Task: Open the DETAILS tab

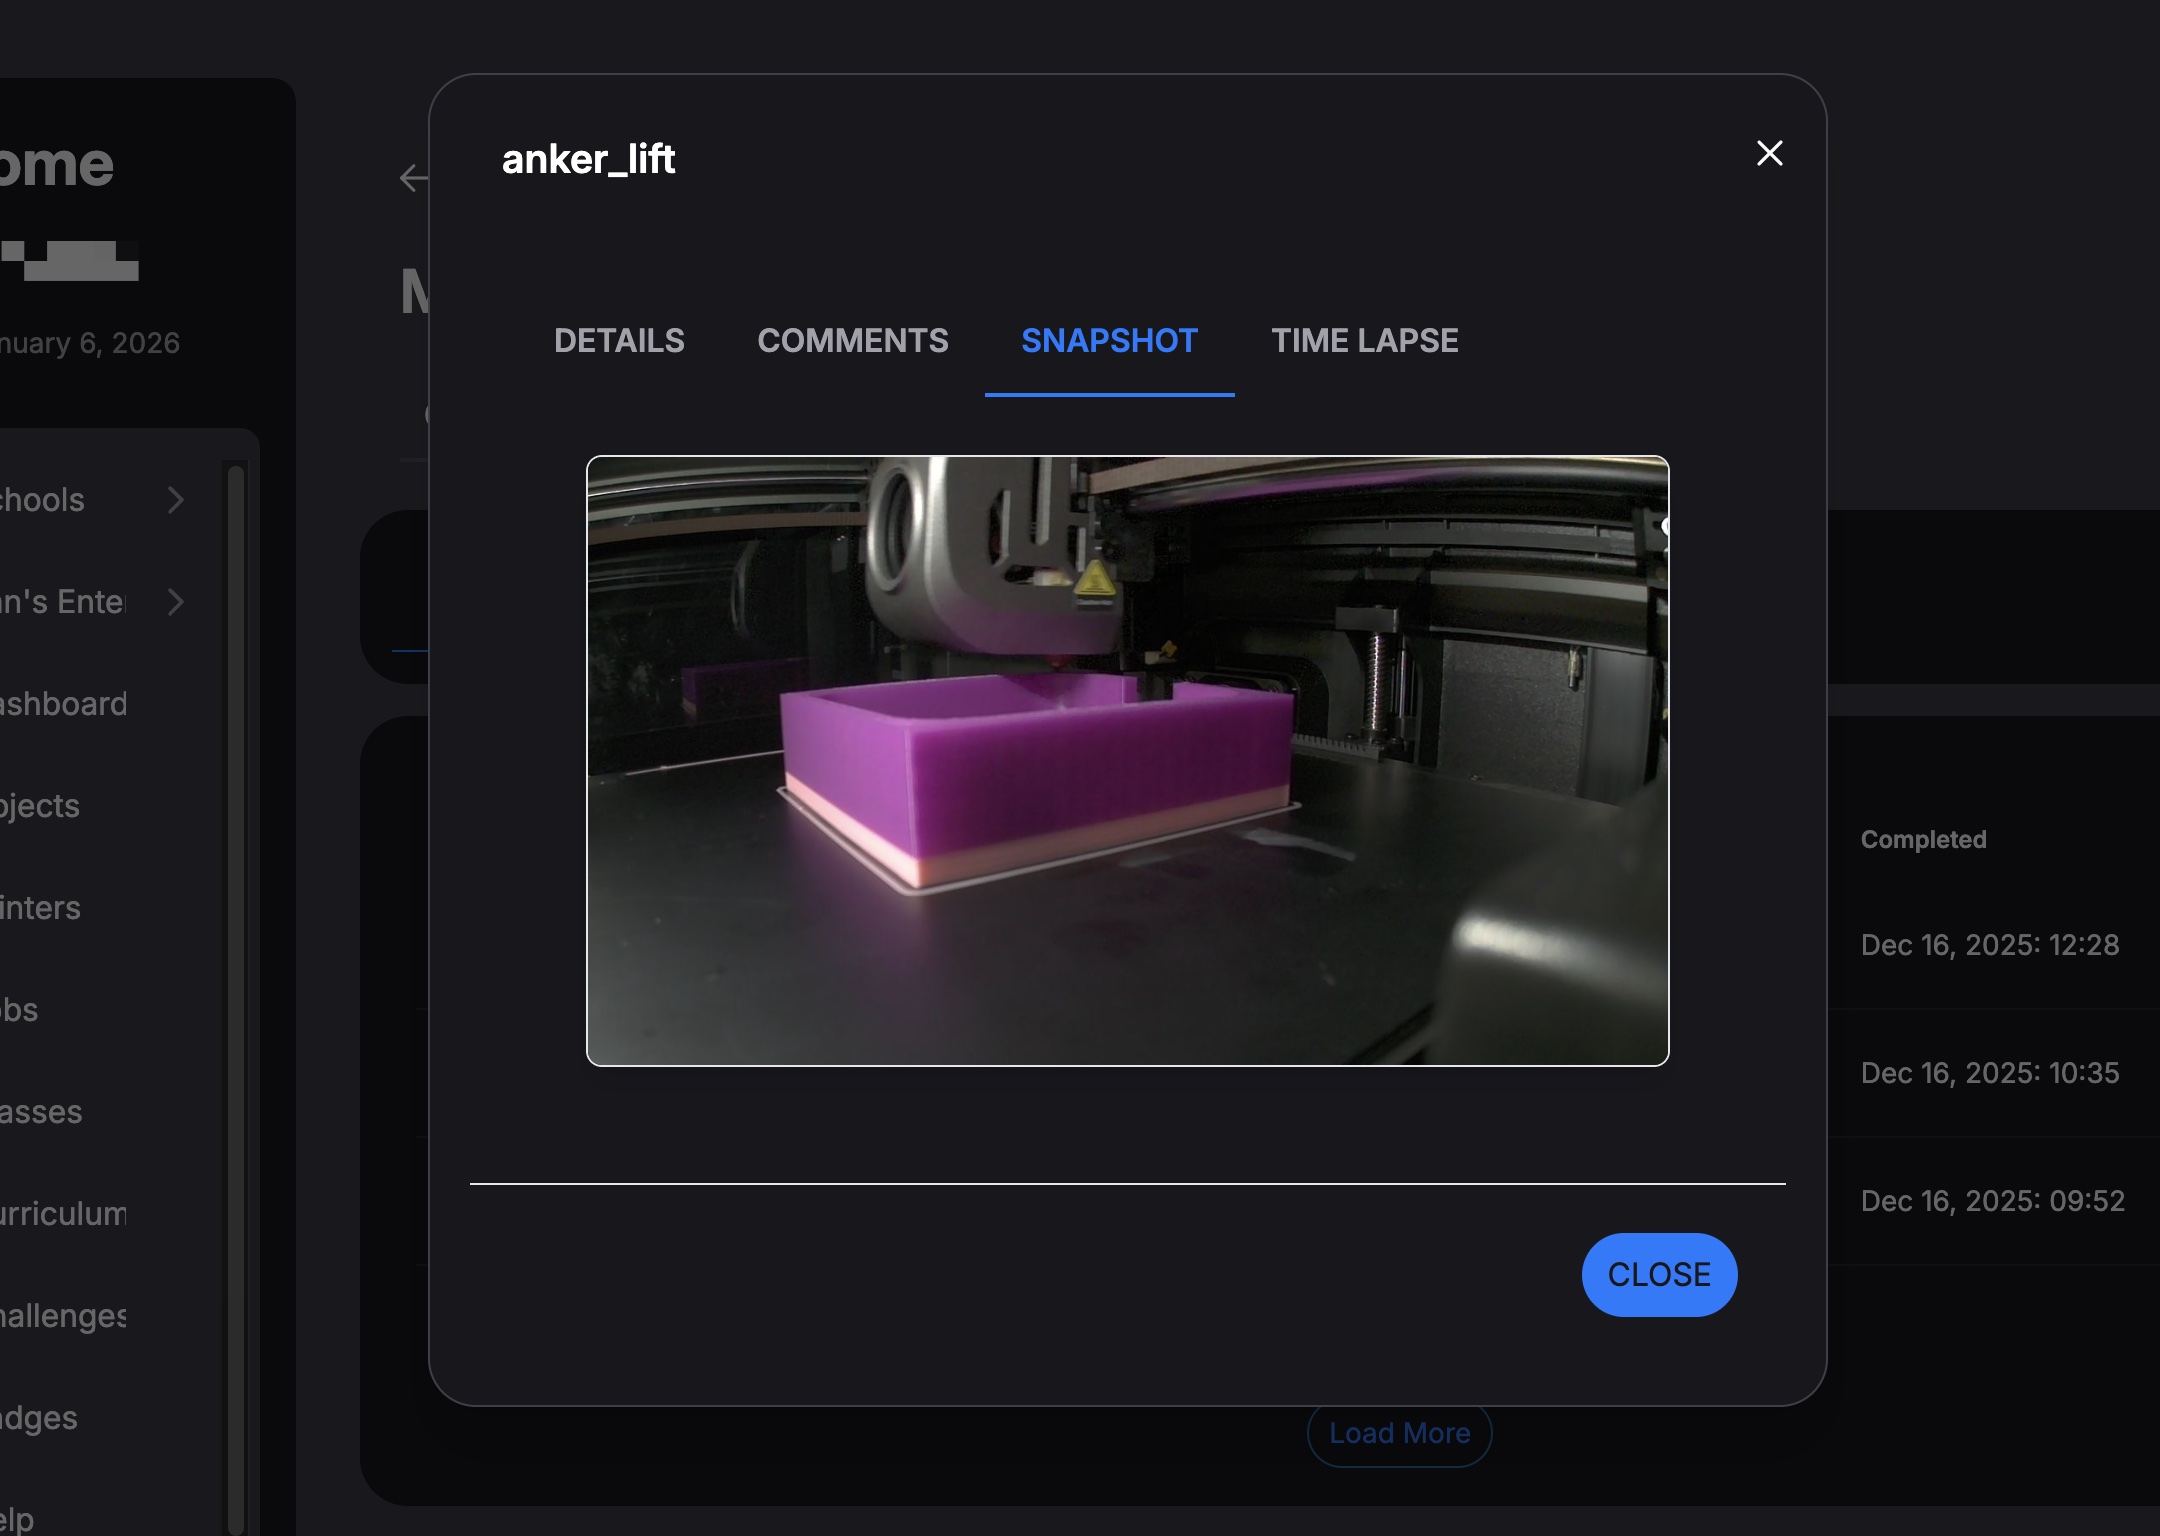Action: point(619,341)
